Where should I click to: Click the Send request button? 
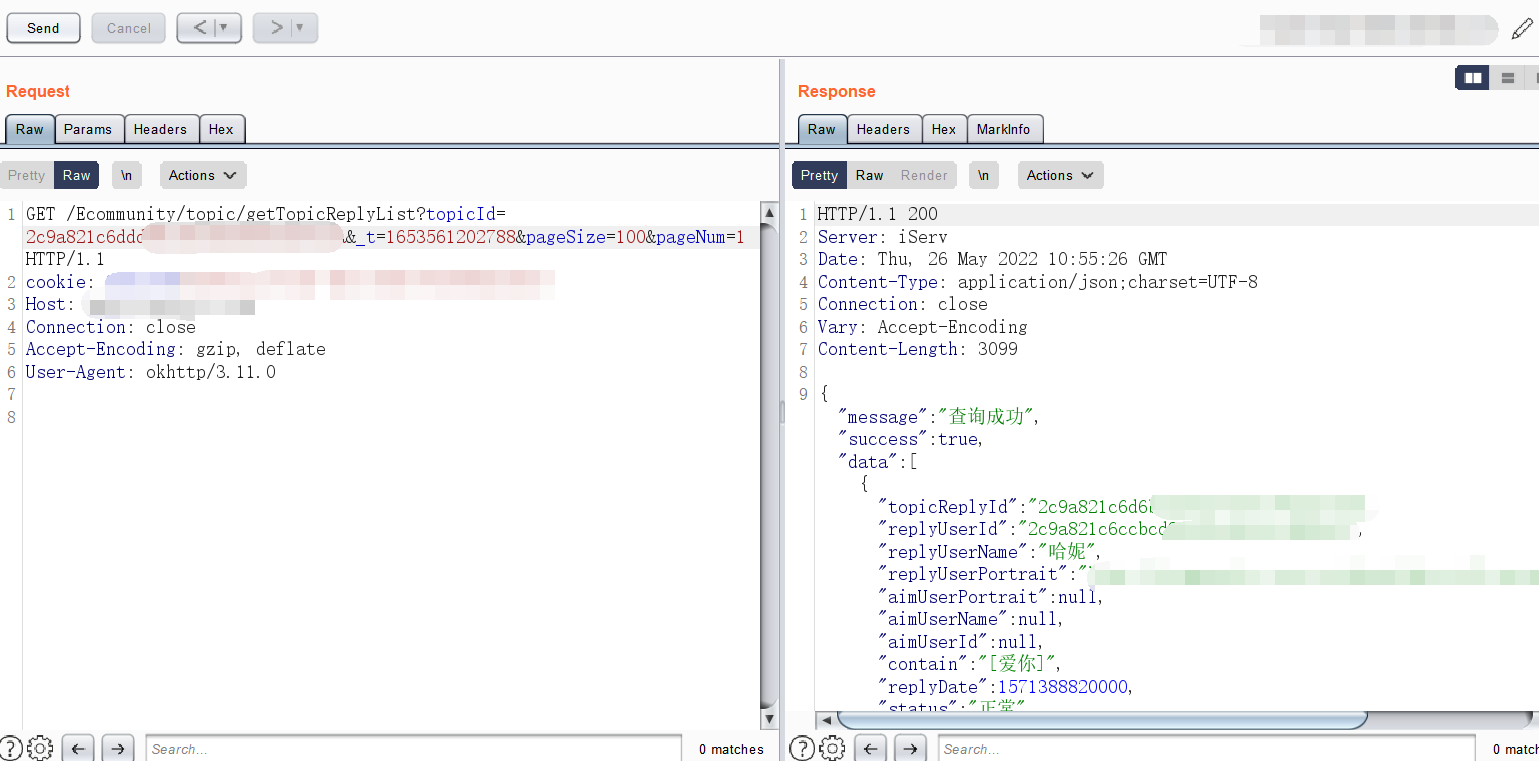(43, 28)
